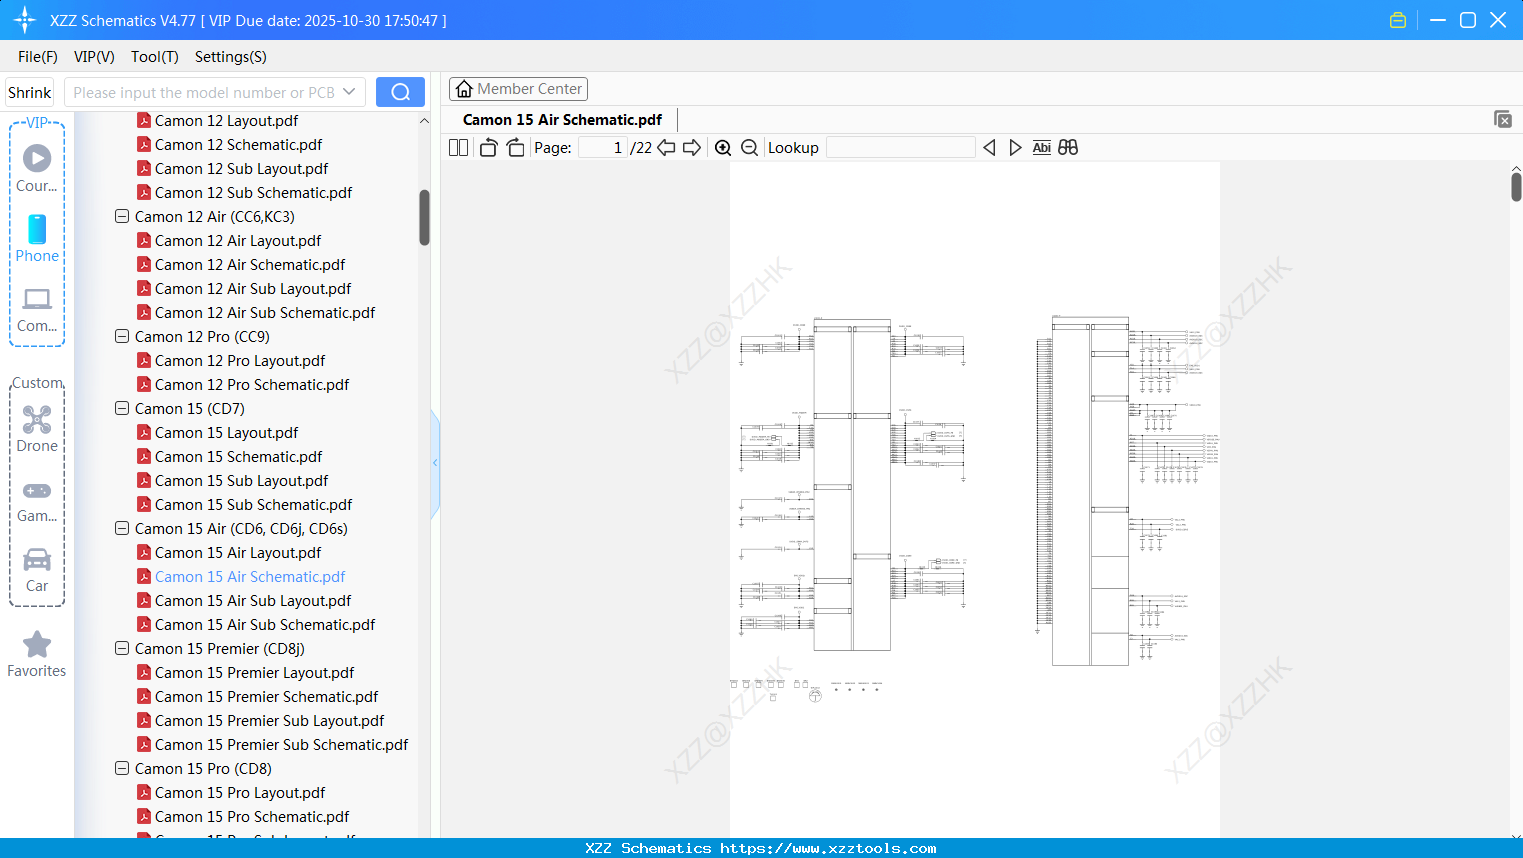Viewport: 1523px width, 858px height.
Task: Rotate the schematic page counterclockwise
Action: click(487, 147)
